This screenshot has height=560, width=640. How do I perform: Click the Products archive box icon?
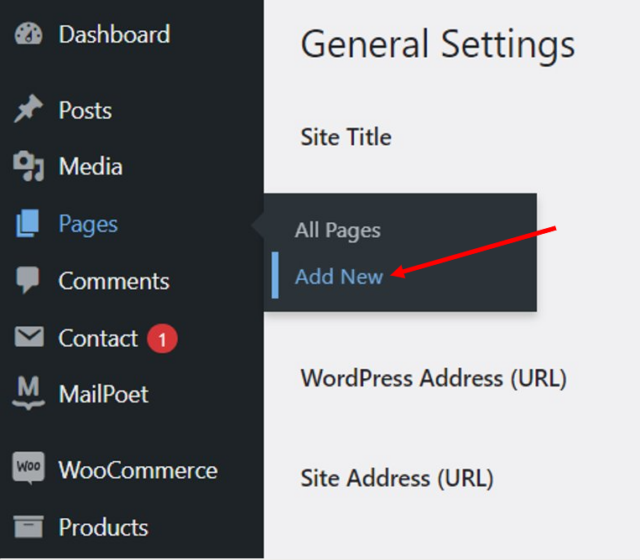coord(28,527)
